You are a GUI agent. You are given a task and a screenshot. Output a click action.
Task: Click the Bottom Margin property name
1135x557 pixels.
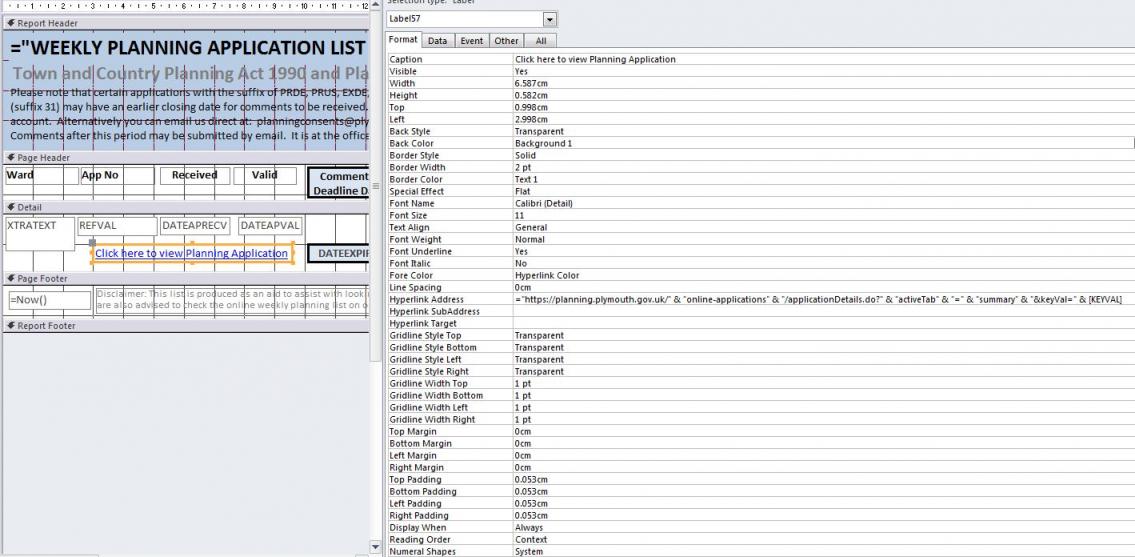pyautogui.click(x=418, y=444)
